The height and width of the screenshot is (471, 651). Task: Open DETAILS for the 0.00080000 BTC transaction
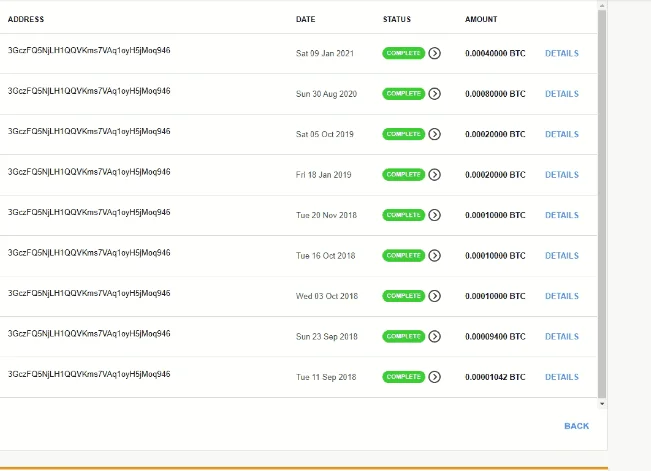(562, 94)
